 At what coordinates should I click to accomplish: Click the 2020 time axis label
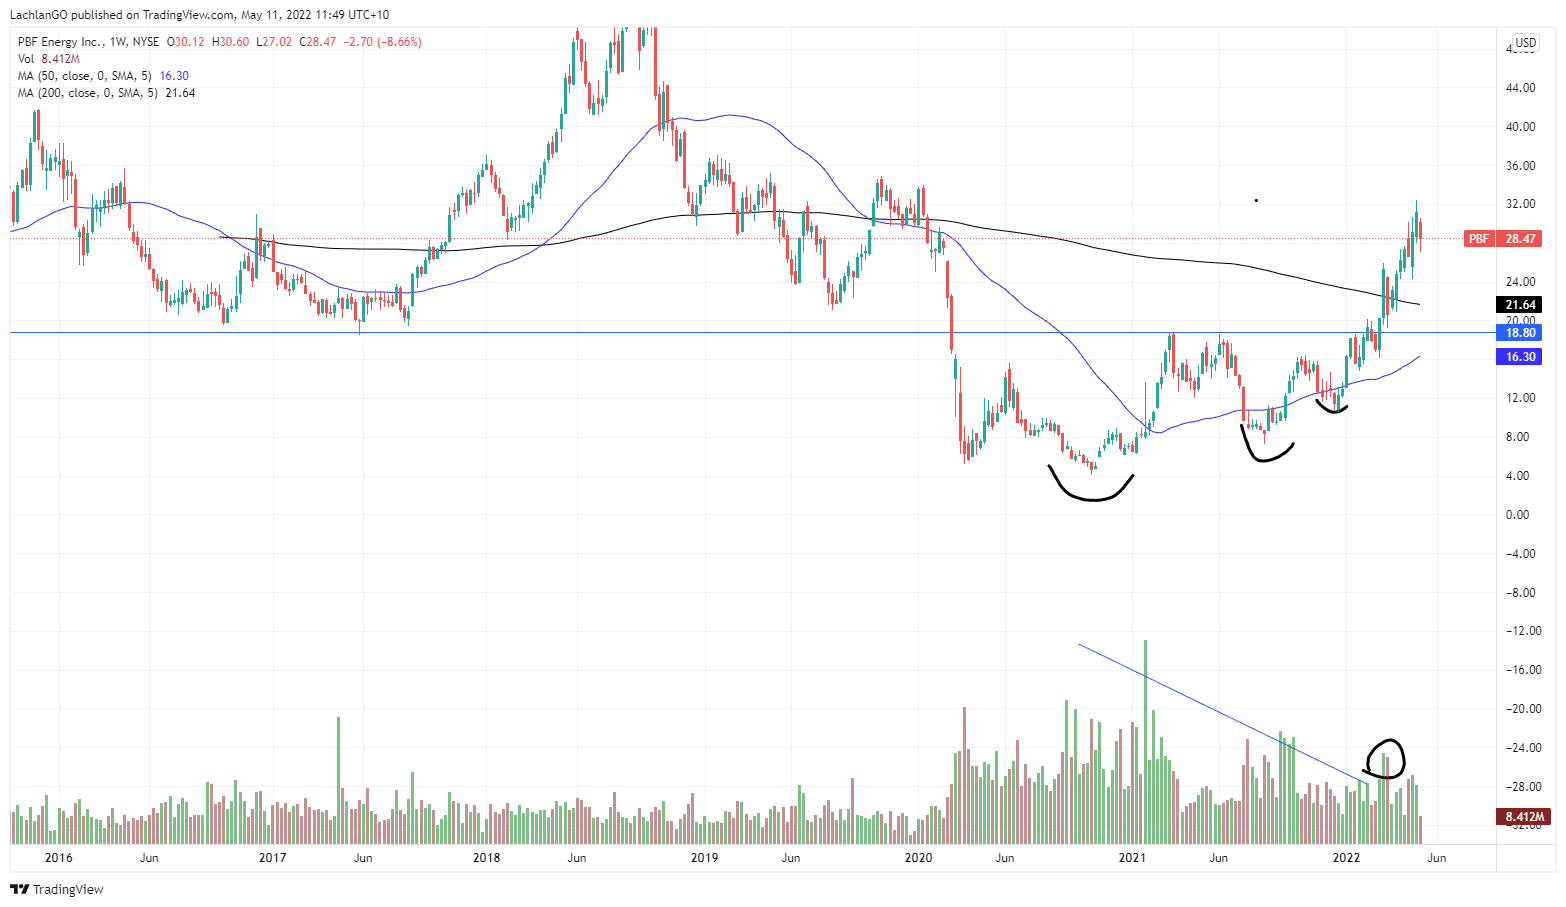pyautogui.click(x=918, y=858)
